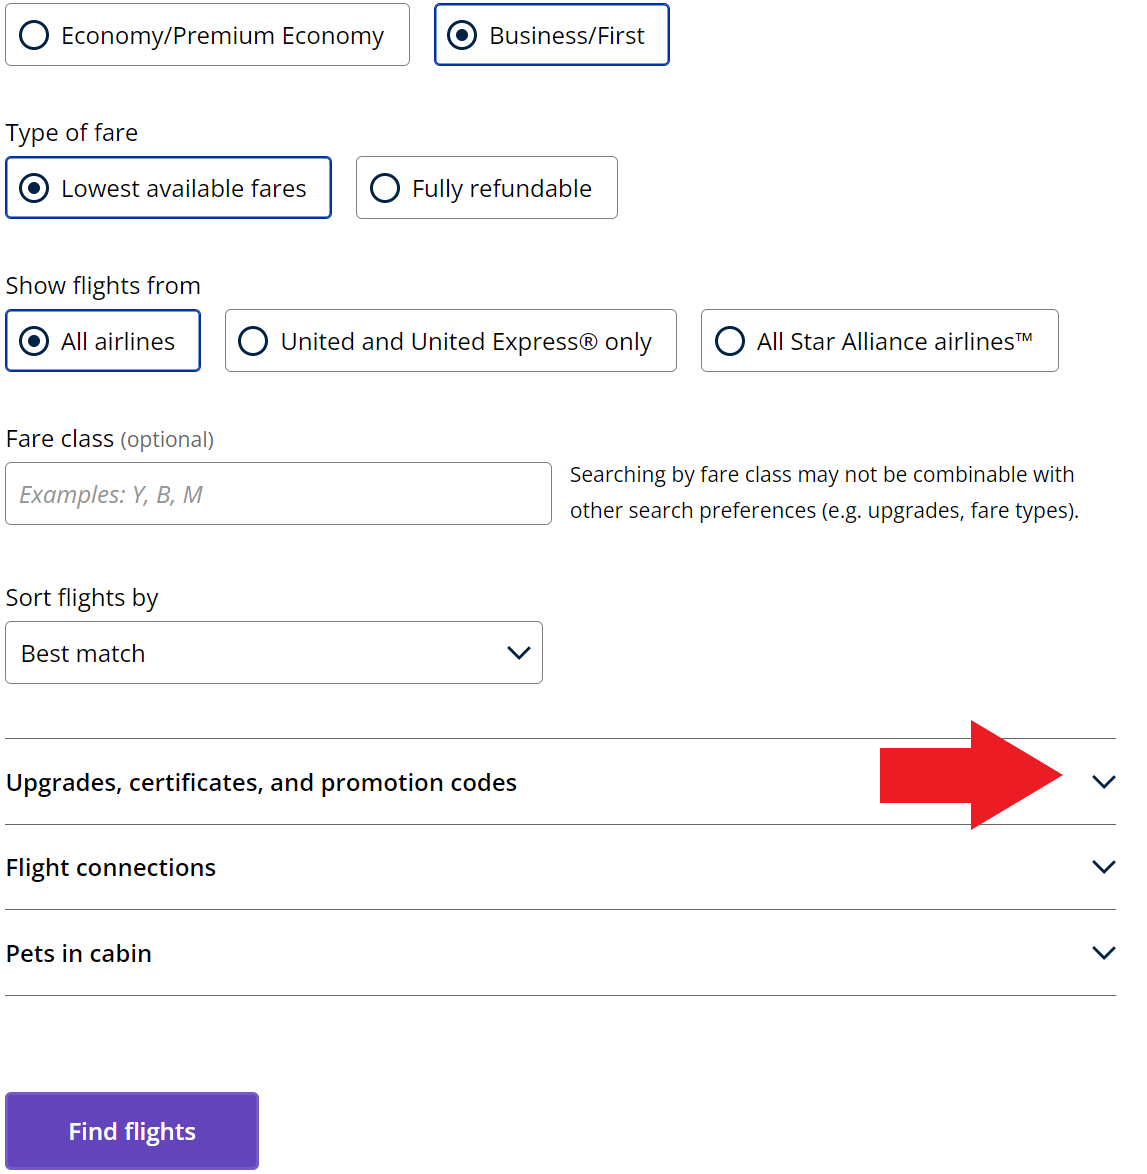Screen dimensions: 1147x1174
Task: Choose All airlines option
Action: [x=103, y=341]
